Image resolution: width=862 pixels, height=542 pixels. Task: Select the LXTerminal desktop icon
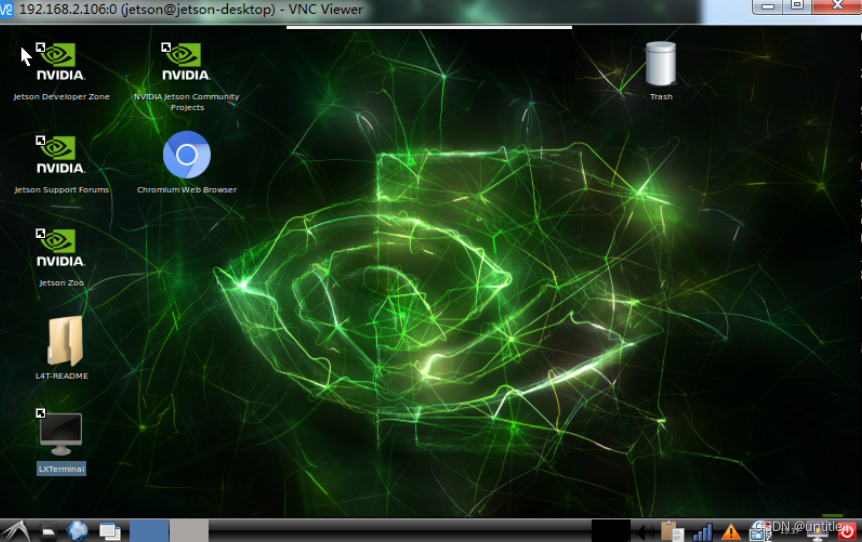pos(60,433)
